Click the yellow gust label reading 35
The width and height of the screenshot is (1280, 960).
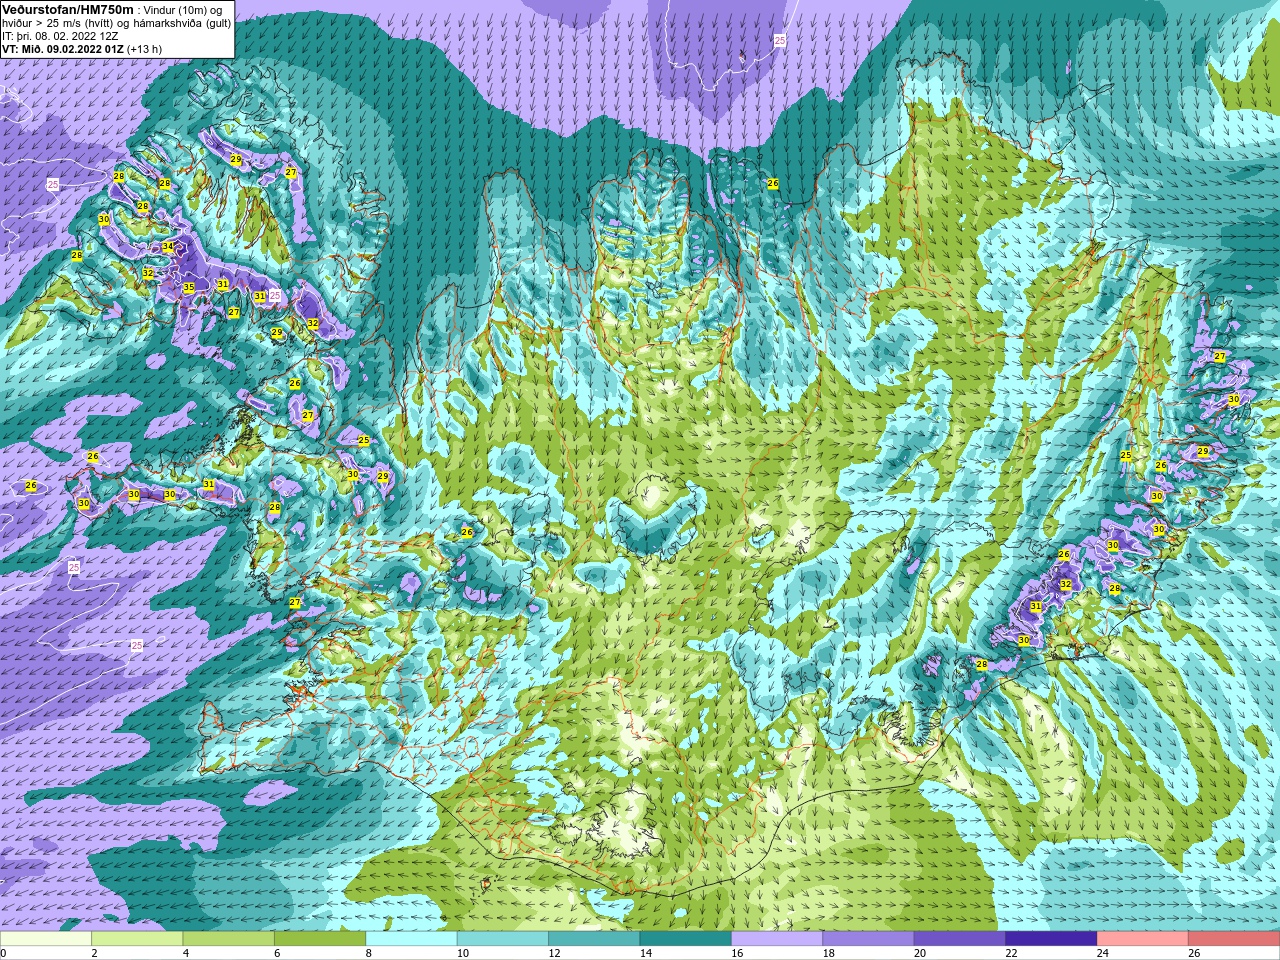coord(189,288)
